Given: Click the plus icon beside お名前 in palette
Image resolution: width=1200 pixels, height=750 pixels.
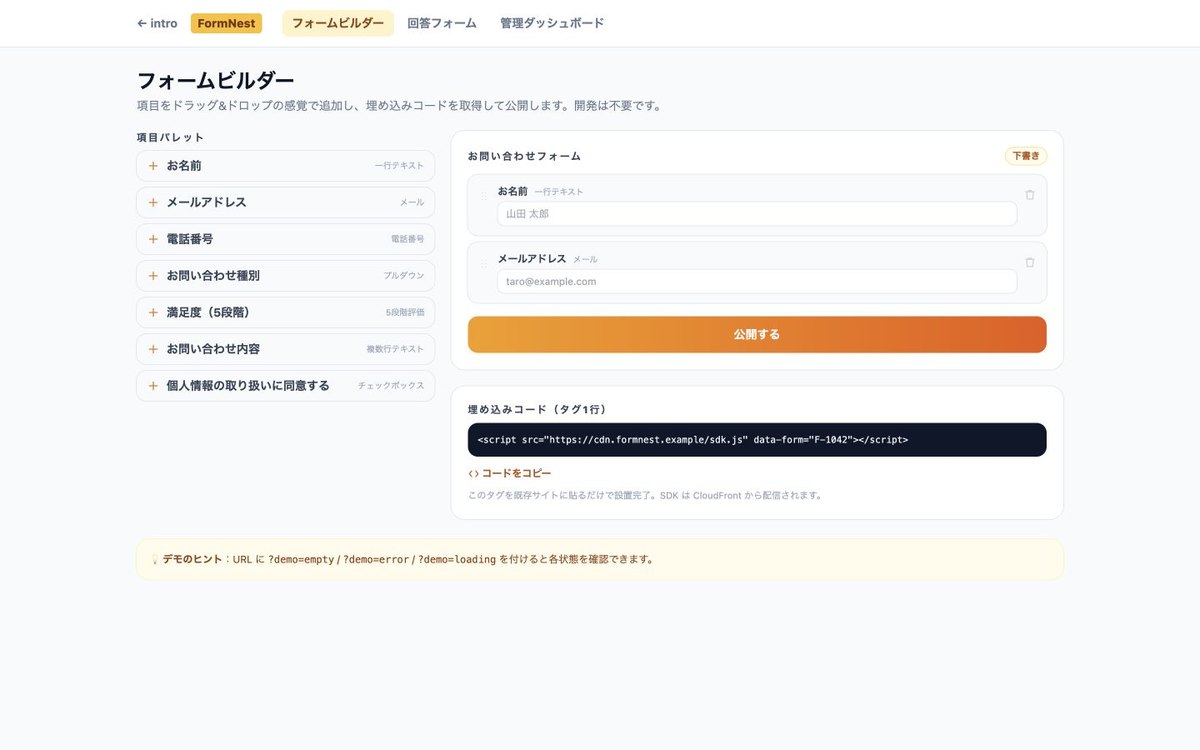Looking at the screenshot, I should 153,166.
